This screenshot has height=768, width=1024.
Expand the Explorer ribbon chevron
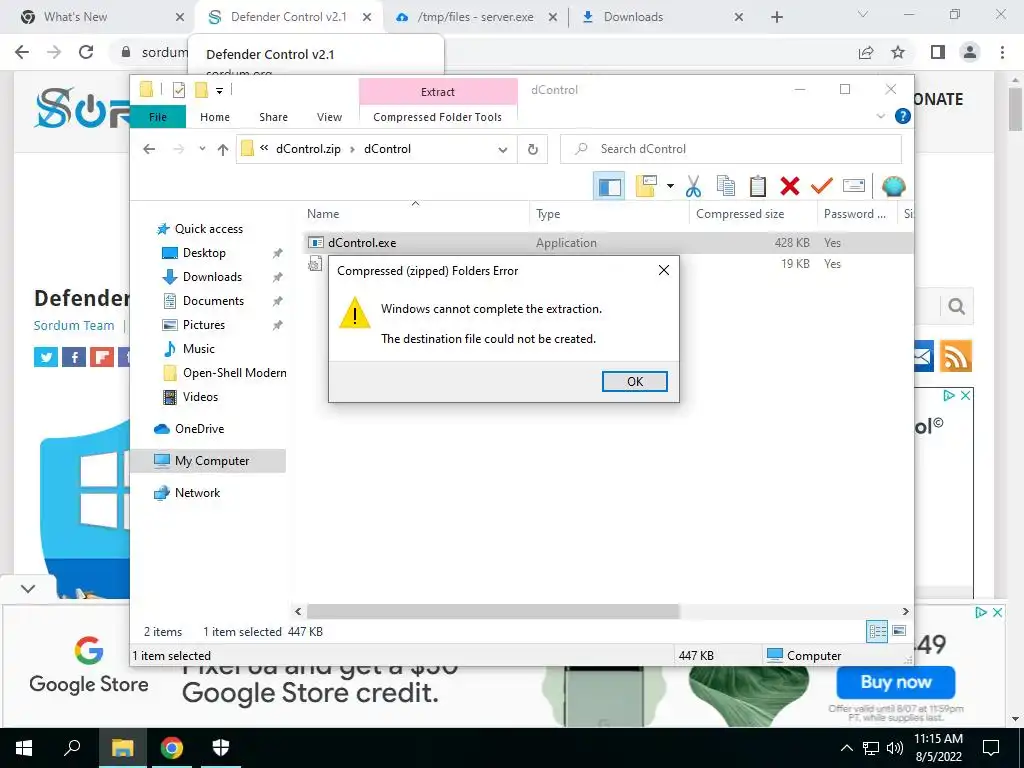[x=880, y=116]
